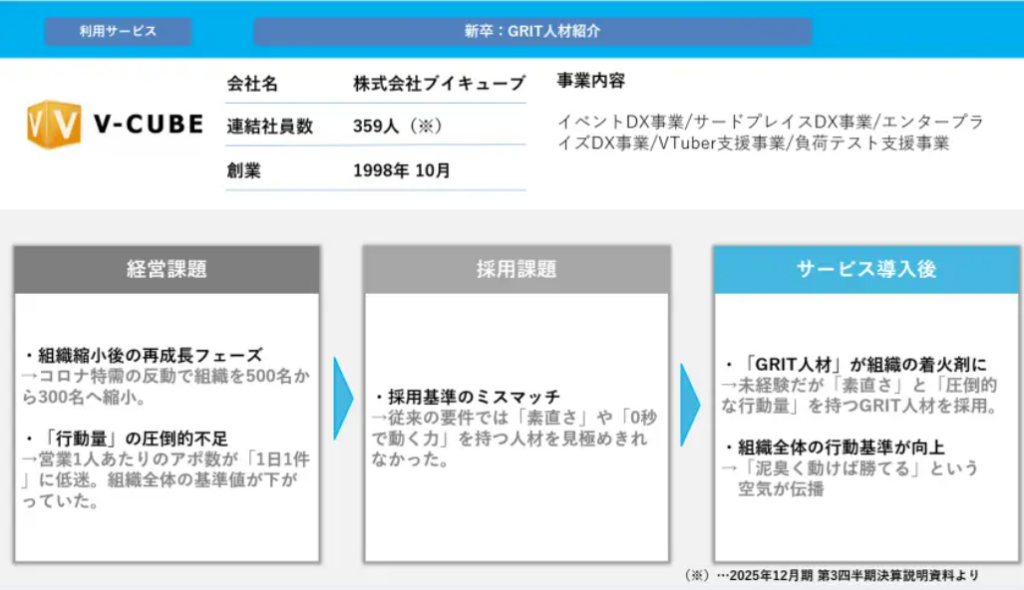Click the orange V-CUBE cube logo icon
1024x590 pixels.
click(x=53, y=125)
